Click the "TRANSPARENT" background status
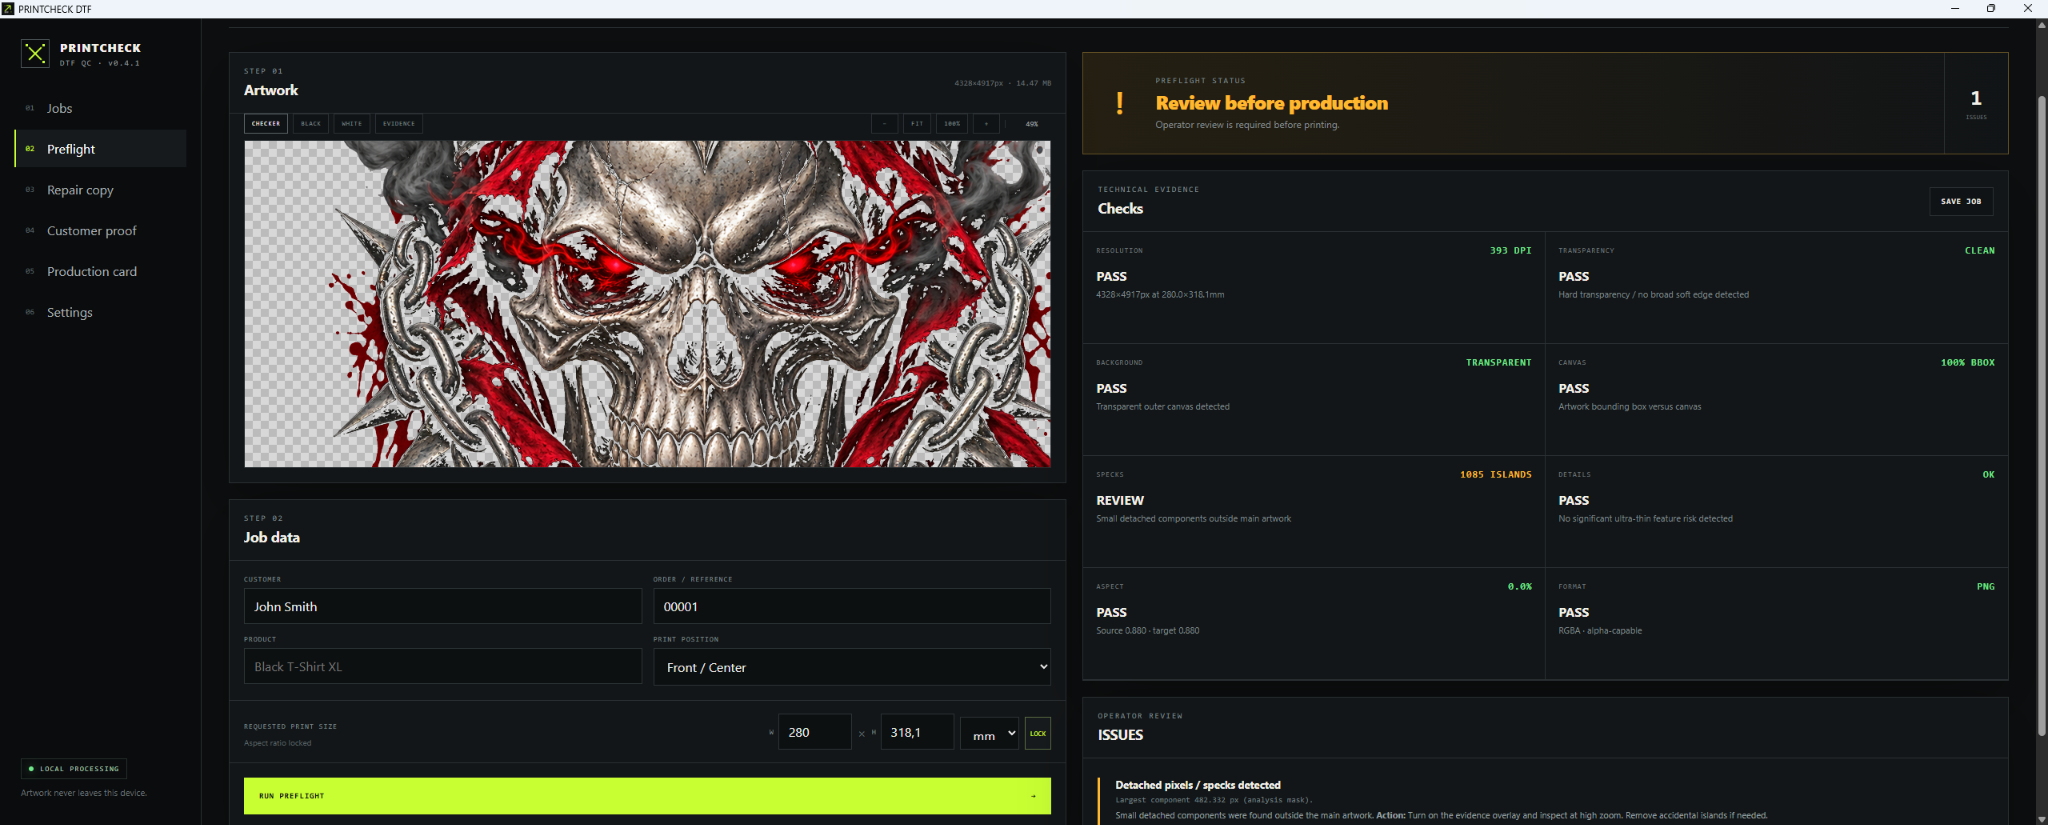Screen dimensions: 2048x825 (x=1498, y=363)
